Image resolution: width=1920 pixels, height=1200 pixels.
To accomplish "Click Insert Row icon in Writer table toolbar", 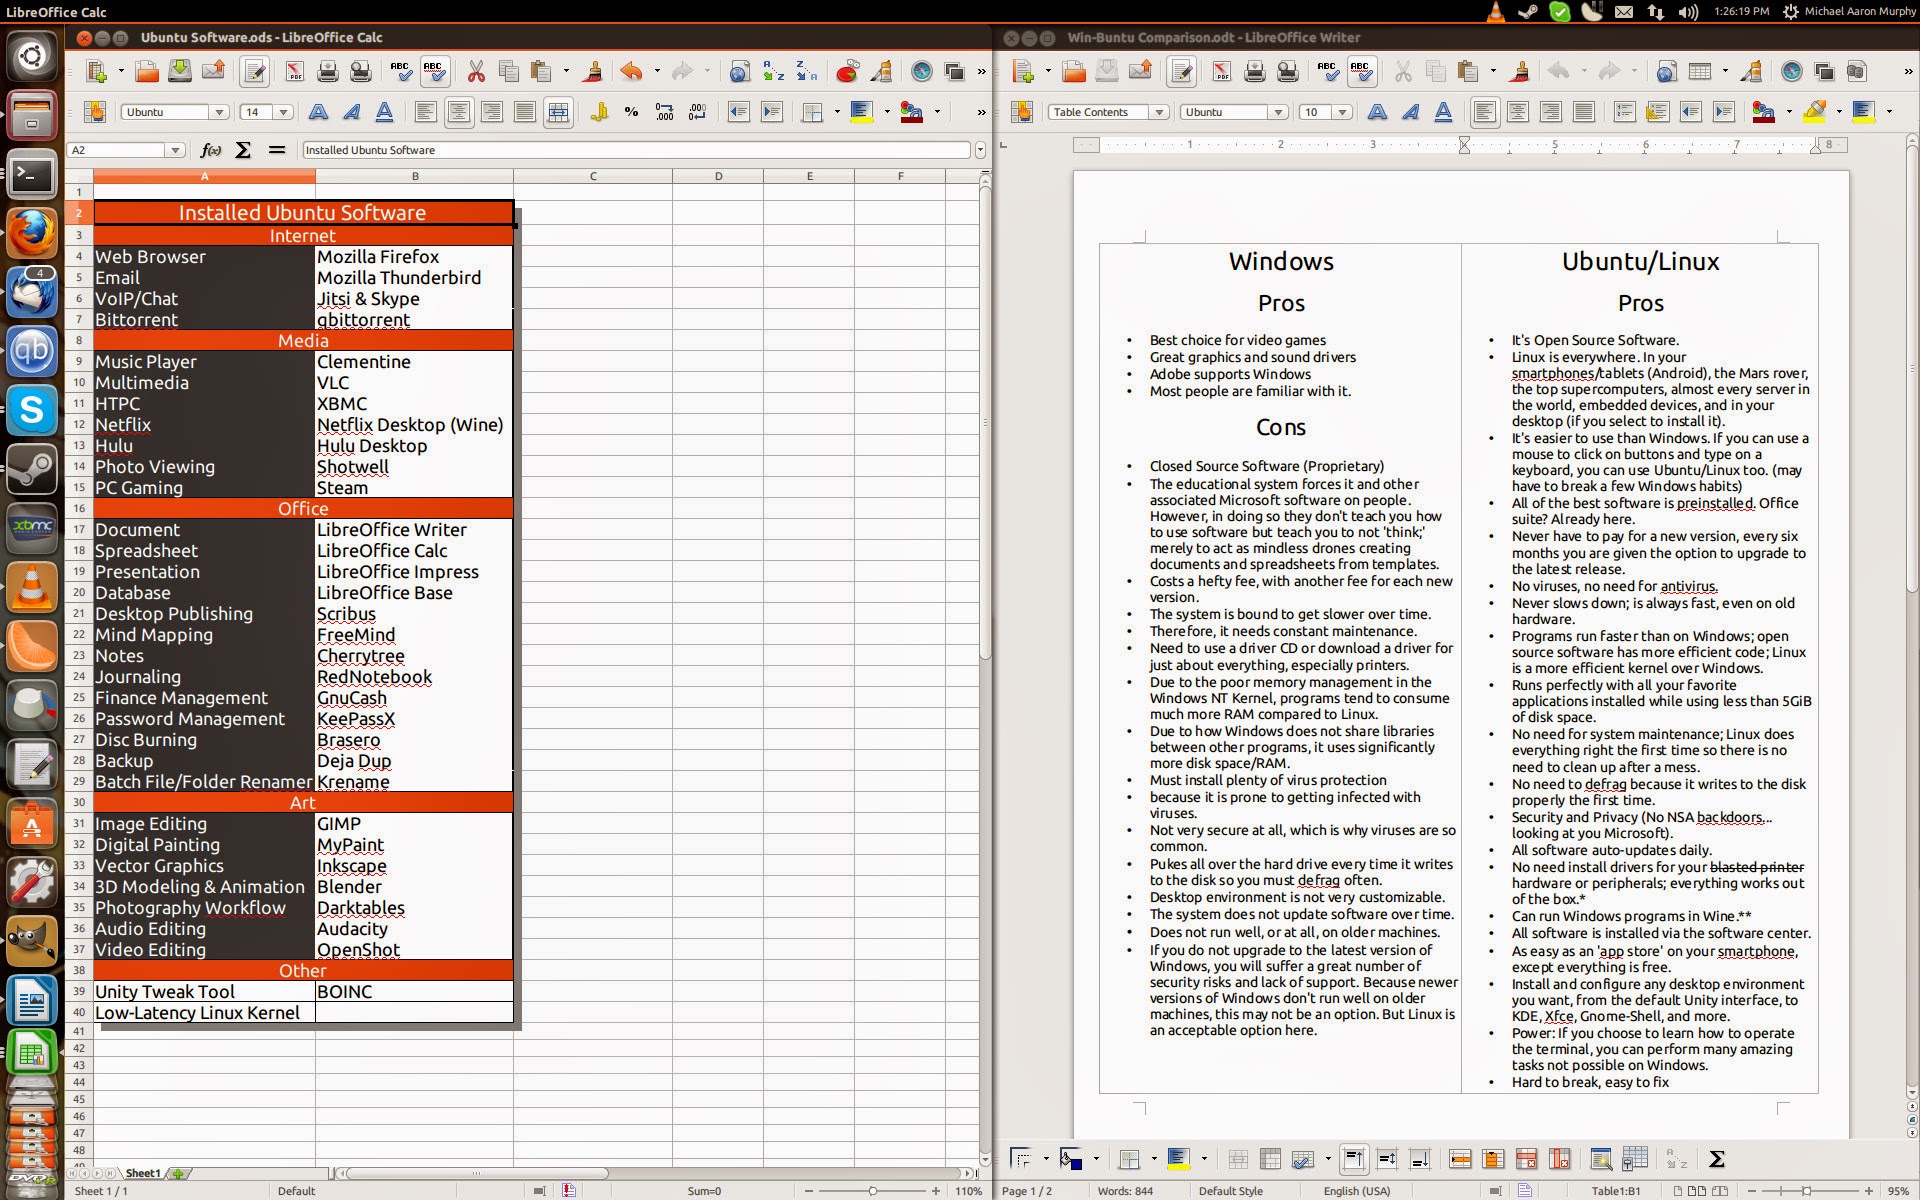I will [x=1460, y=1159].
